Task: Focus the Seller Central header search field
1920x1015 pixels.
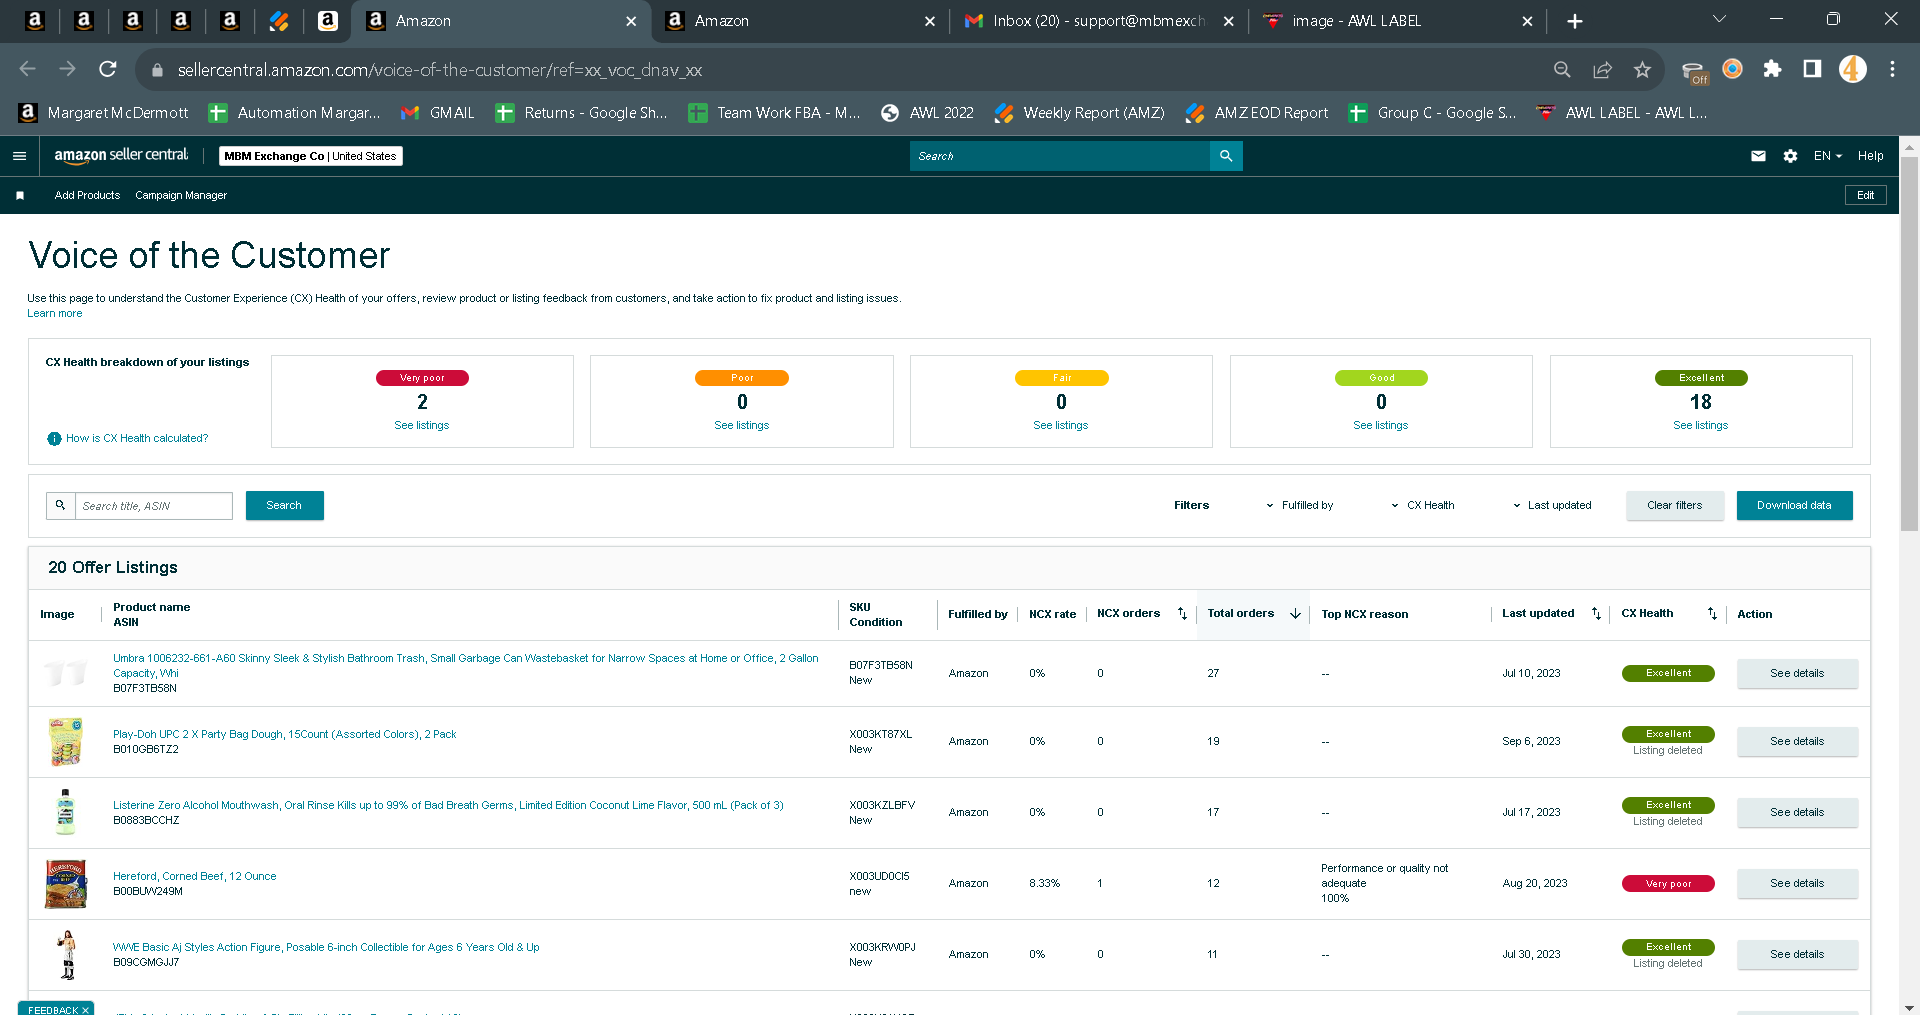Action: click(1060, 156)
